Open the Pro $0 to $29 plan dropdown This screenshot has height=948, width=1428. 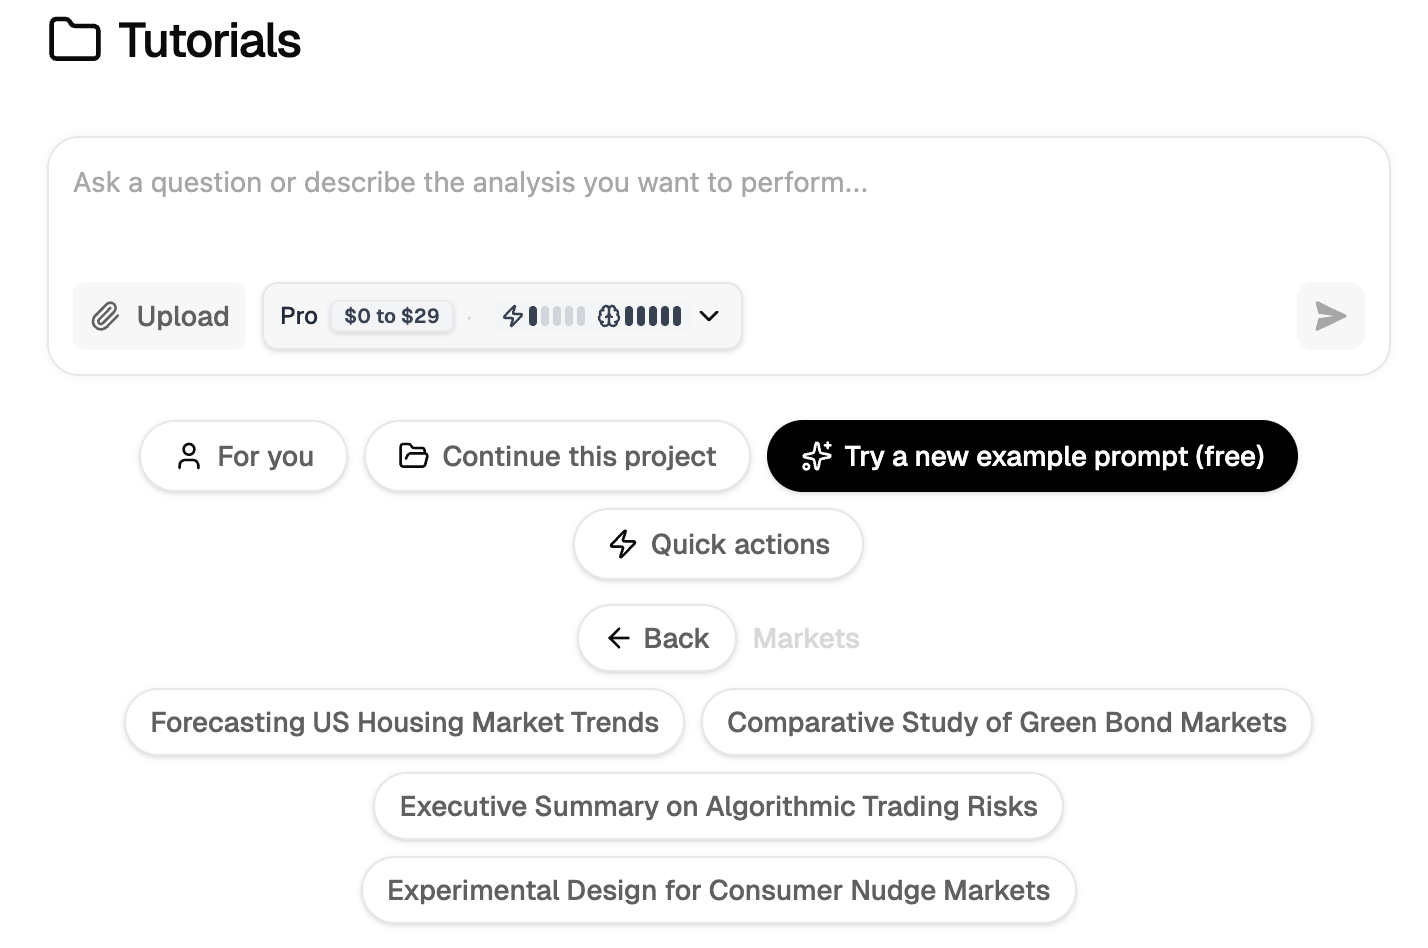point(392,316)
